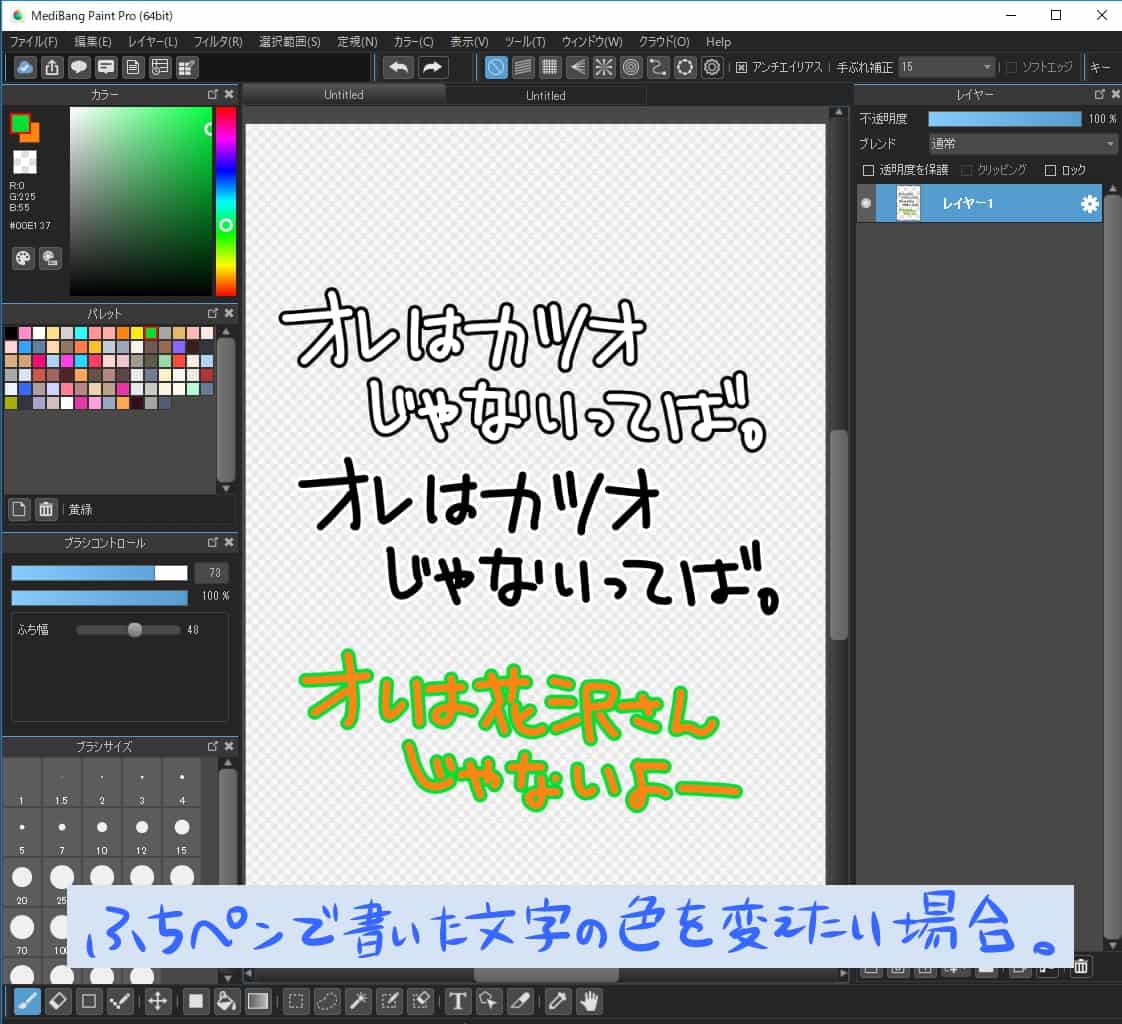Select the shape drawing rectangle tool
1122x1024 pixels.
(89, 1000)
